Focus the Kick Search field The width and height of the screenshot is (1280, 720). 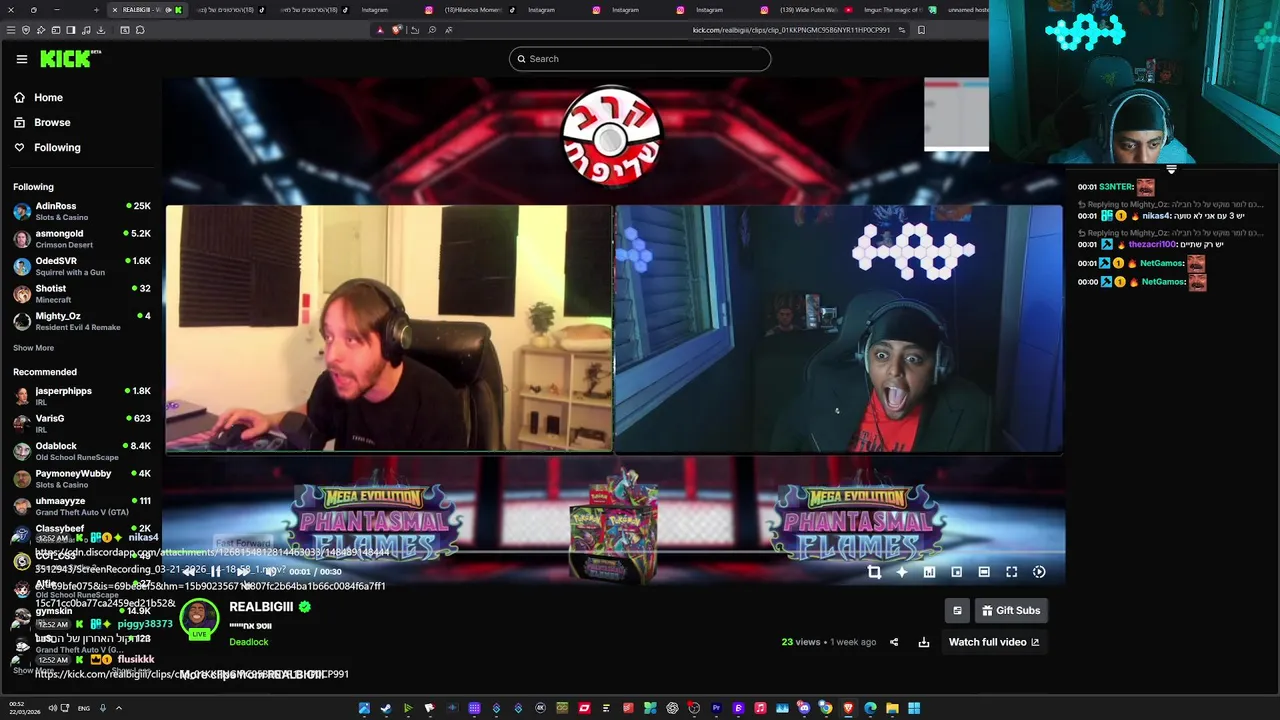[x=640, y=59]
